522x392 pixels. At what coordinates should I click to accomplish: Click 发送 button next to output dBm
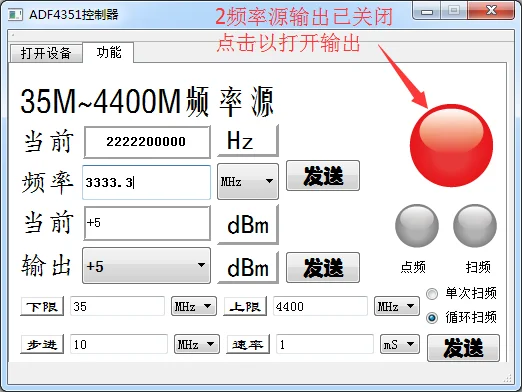click(x=323, y=268)
